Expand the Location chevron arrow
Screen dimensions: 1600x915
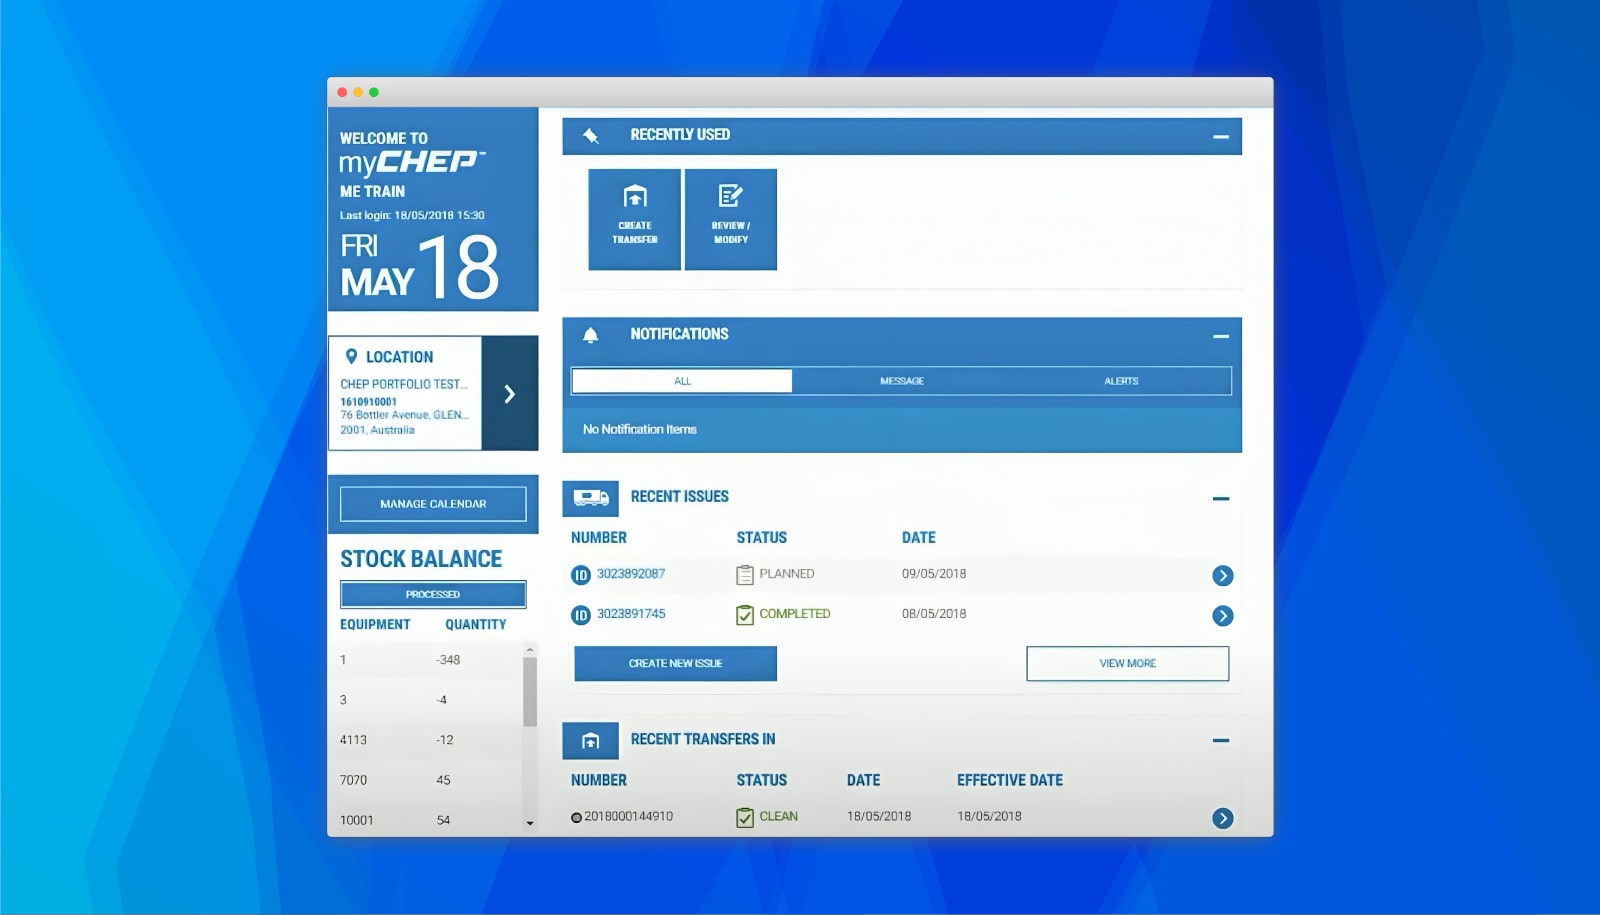[510, 393]
